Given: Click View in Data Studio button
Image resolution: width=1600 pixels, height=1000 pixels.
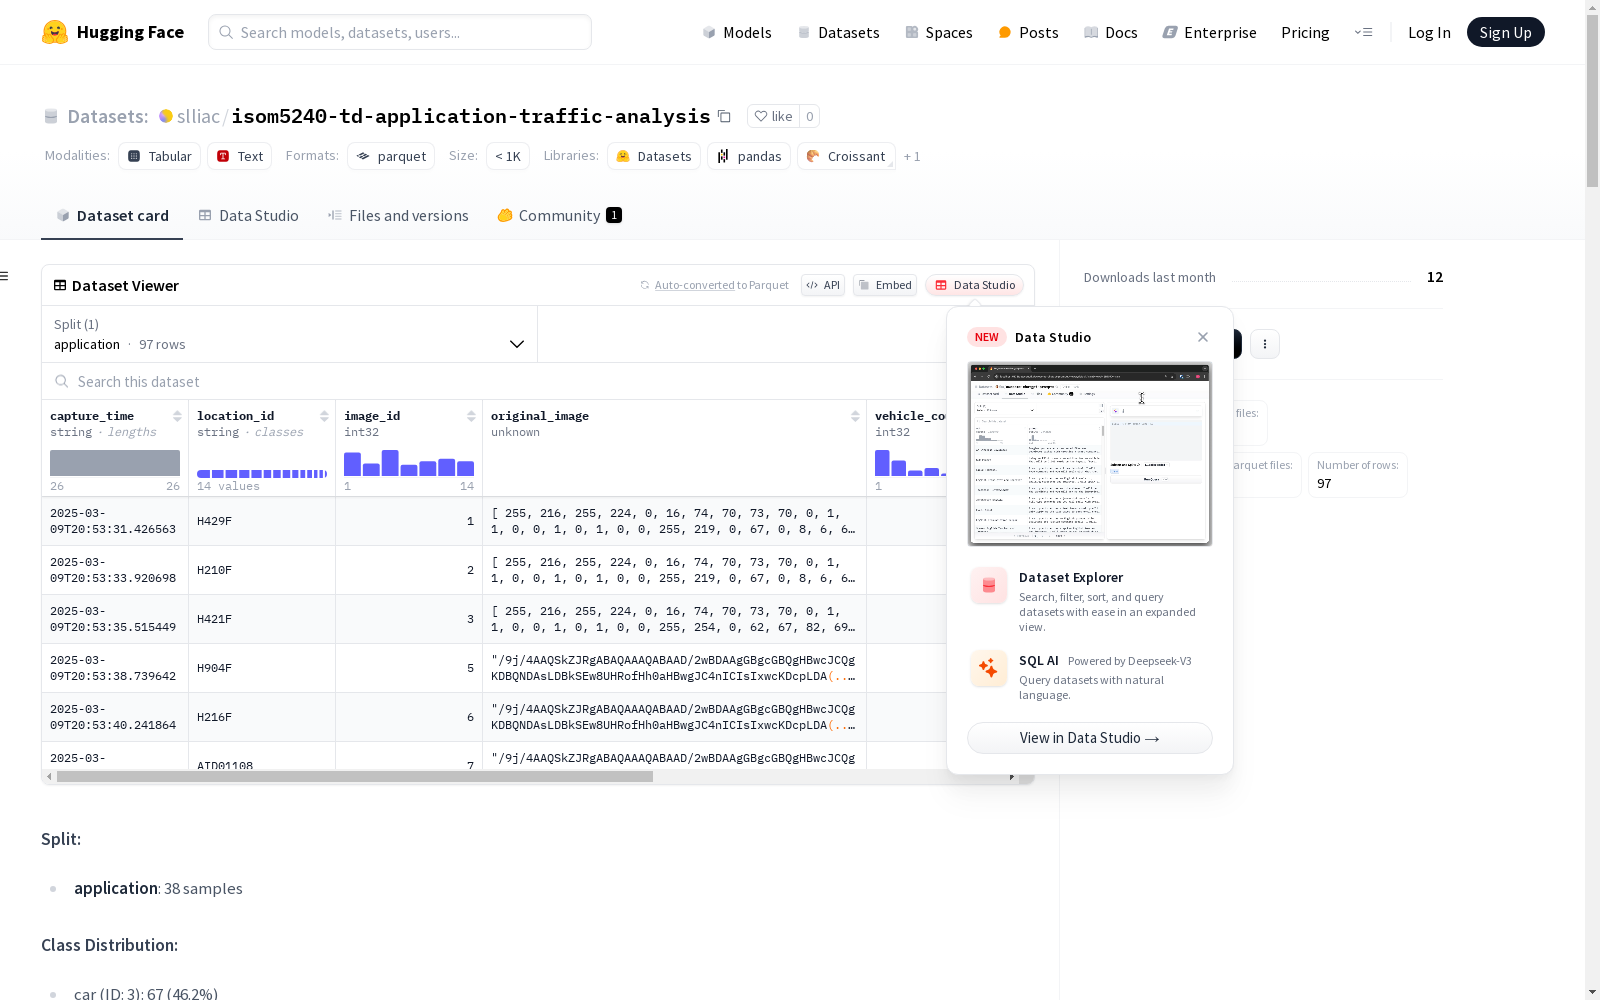Looking at the screenshot, I should [x=1090, y=738].
